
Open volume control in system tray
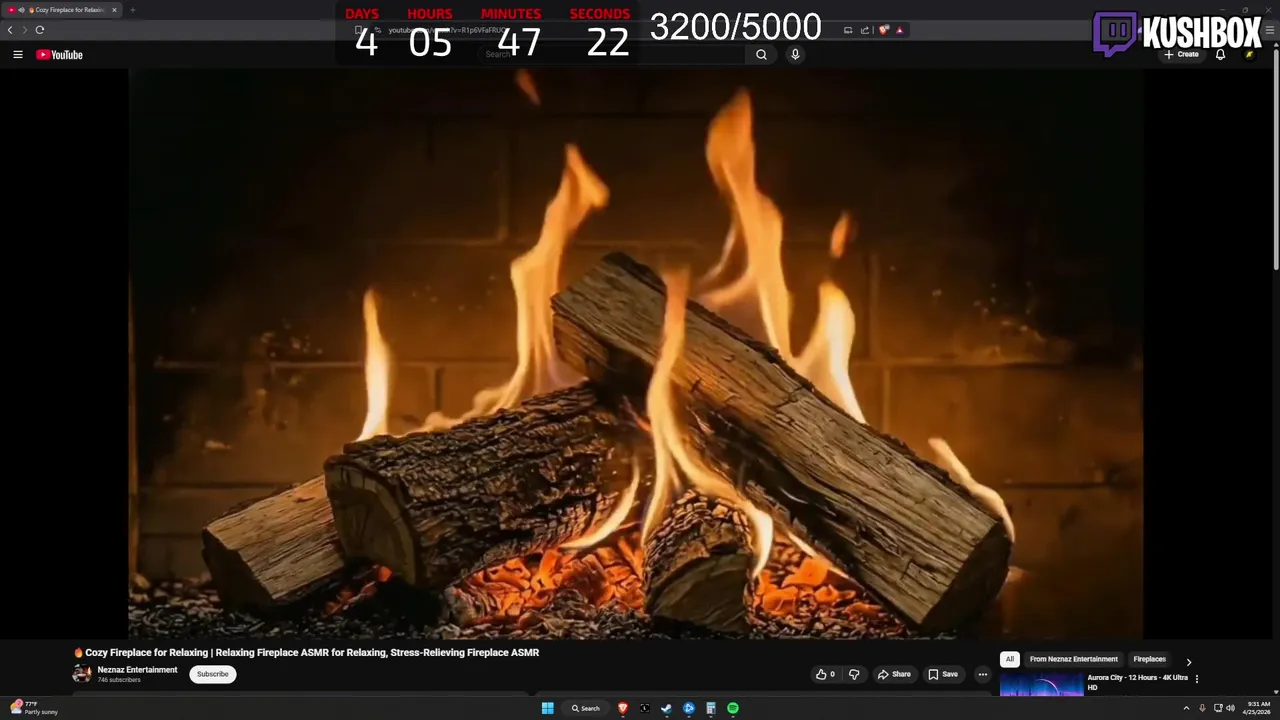(1230, 708)
